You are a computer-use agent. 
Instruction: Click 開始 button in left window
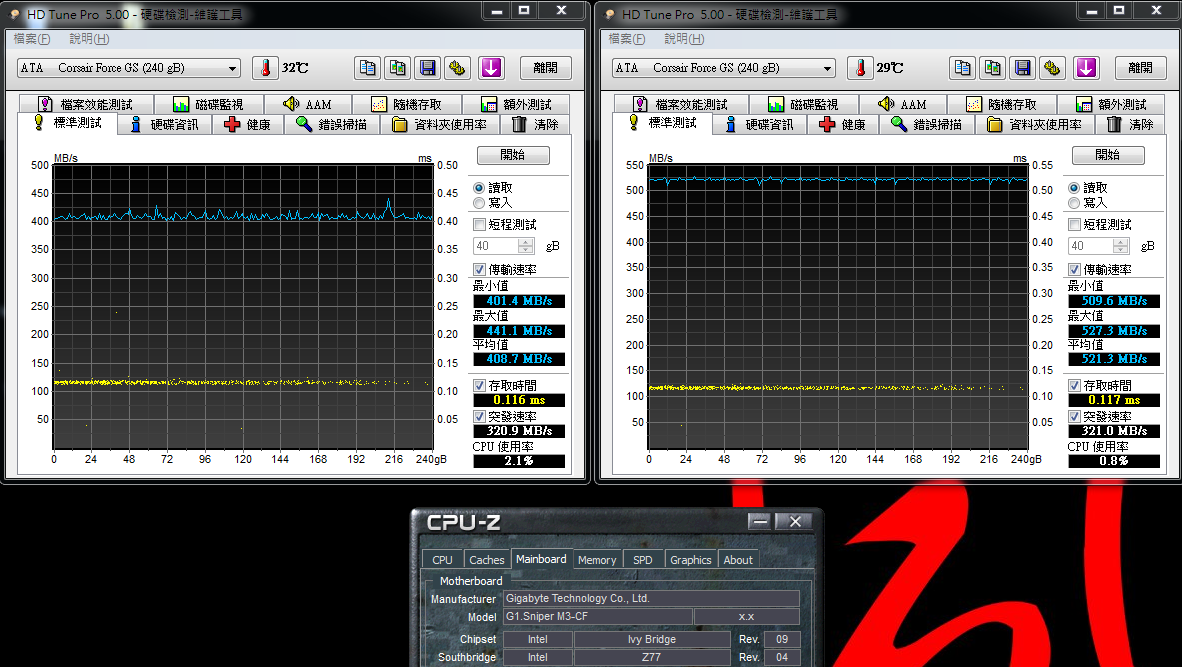[513, 155]
